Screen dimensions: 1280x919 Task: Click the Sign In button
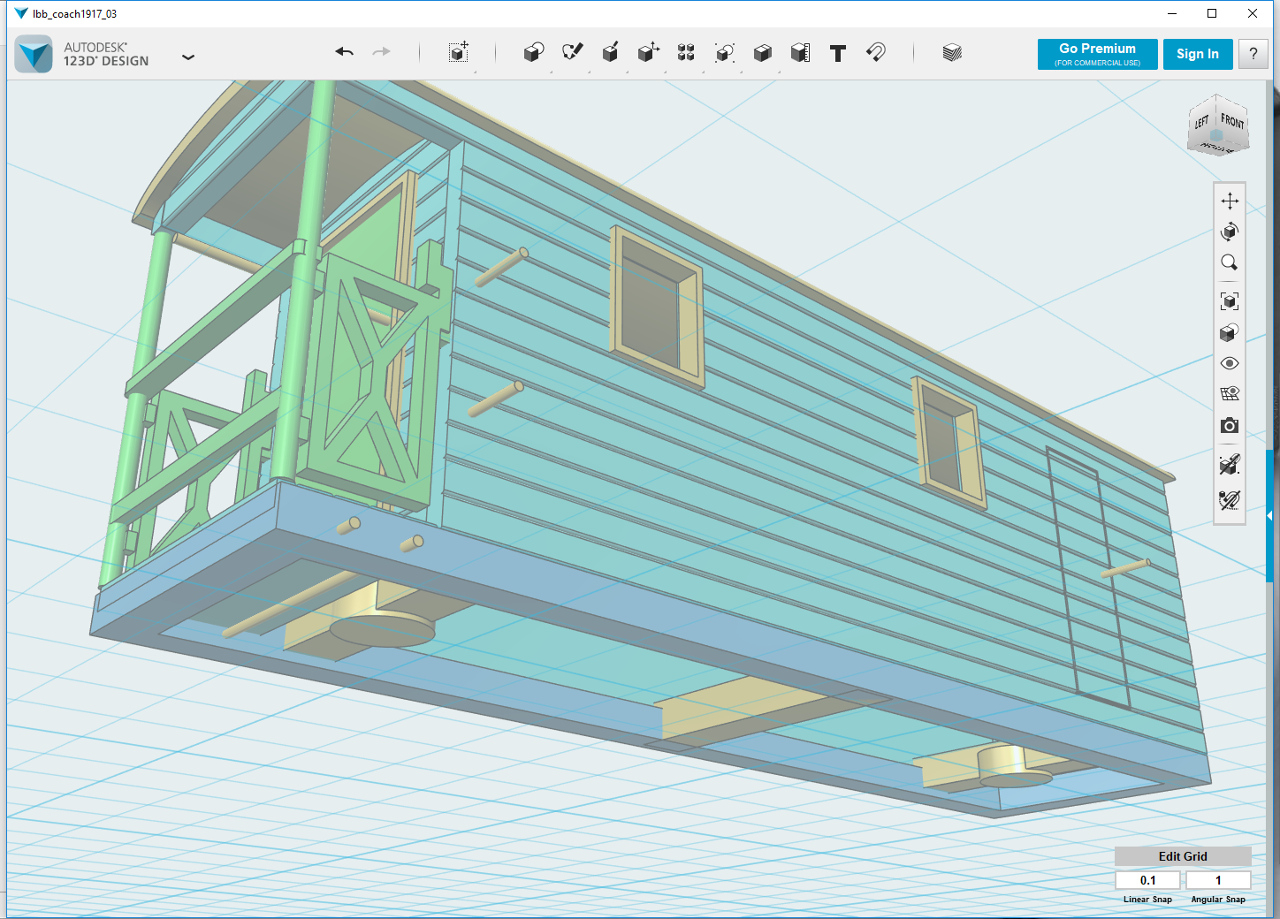click(x=1197, y=54)
